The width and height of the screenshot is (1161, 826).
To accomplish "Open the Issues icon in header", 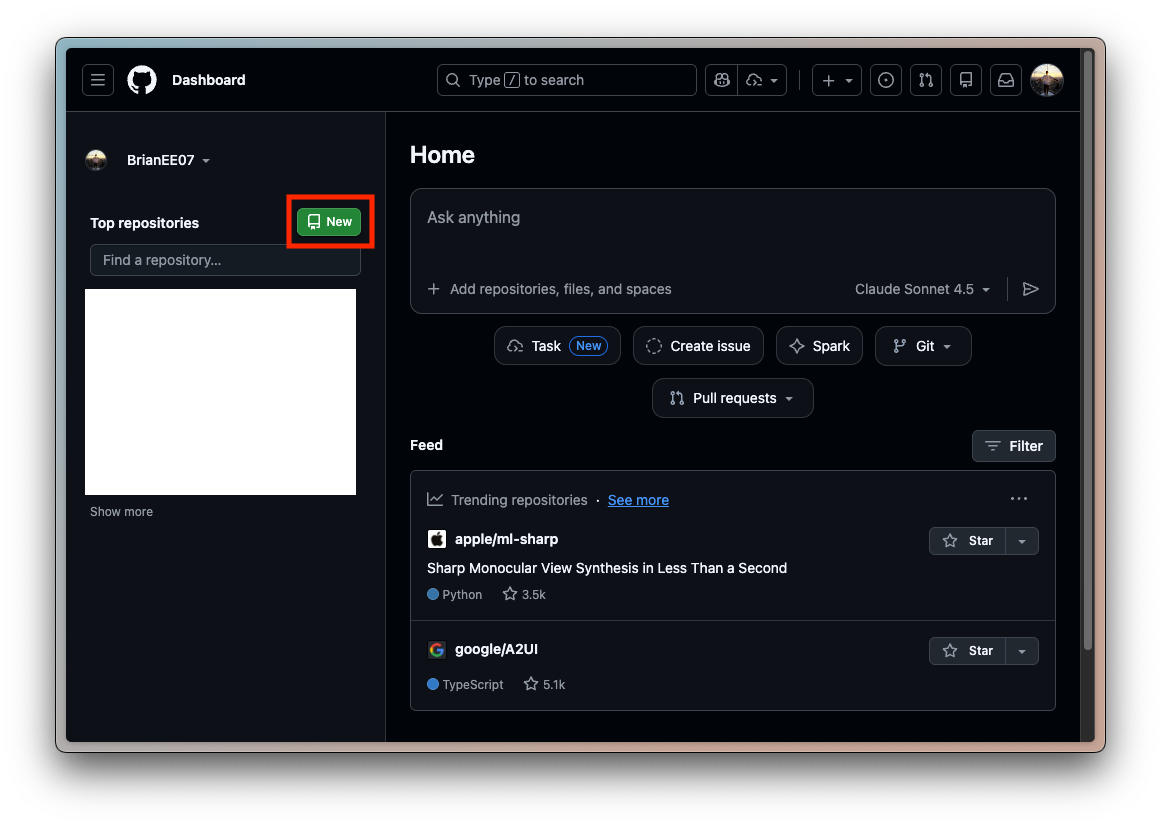I will click(885, 80).
